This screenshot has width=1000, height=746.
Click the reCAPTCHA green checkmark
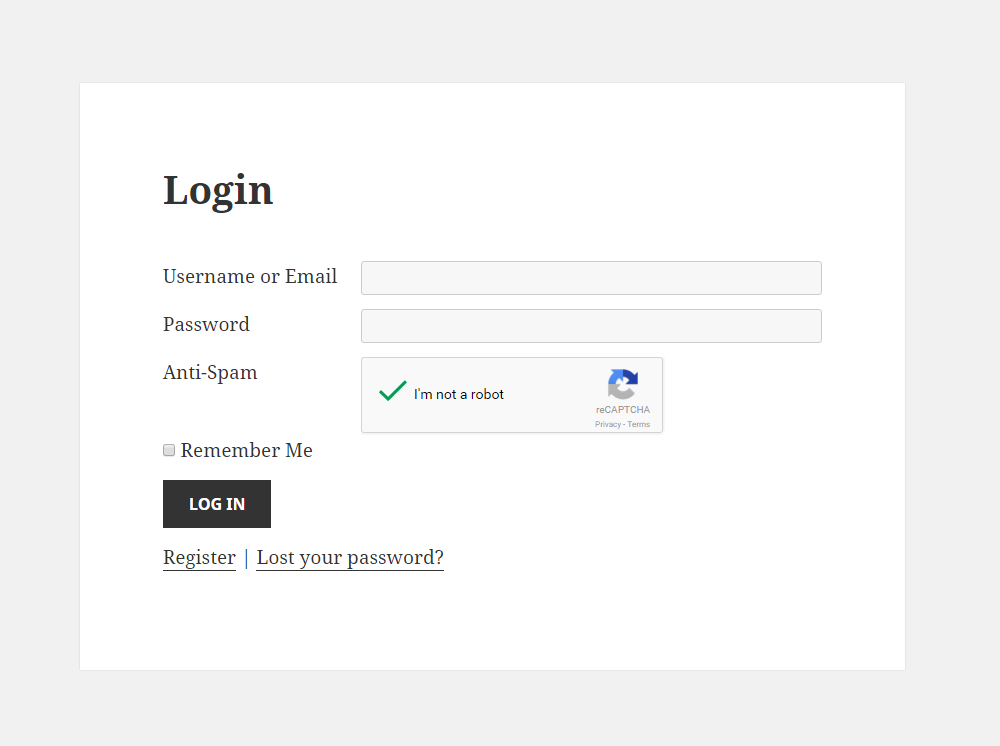(392, 392)
